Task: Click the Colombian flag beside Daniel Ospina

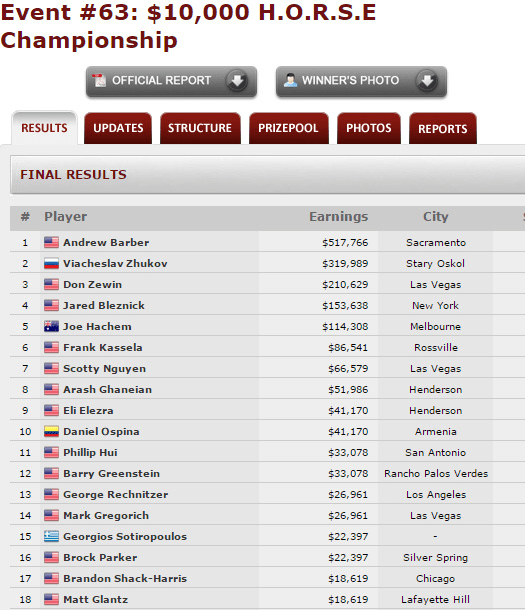Action: tap(51, 432)
